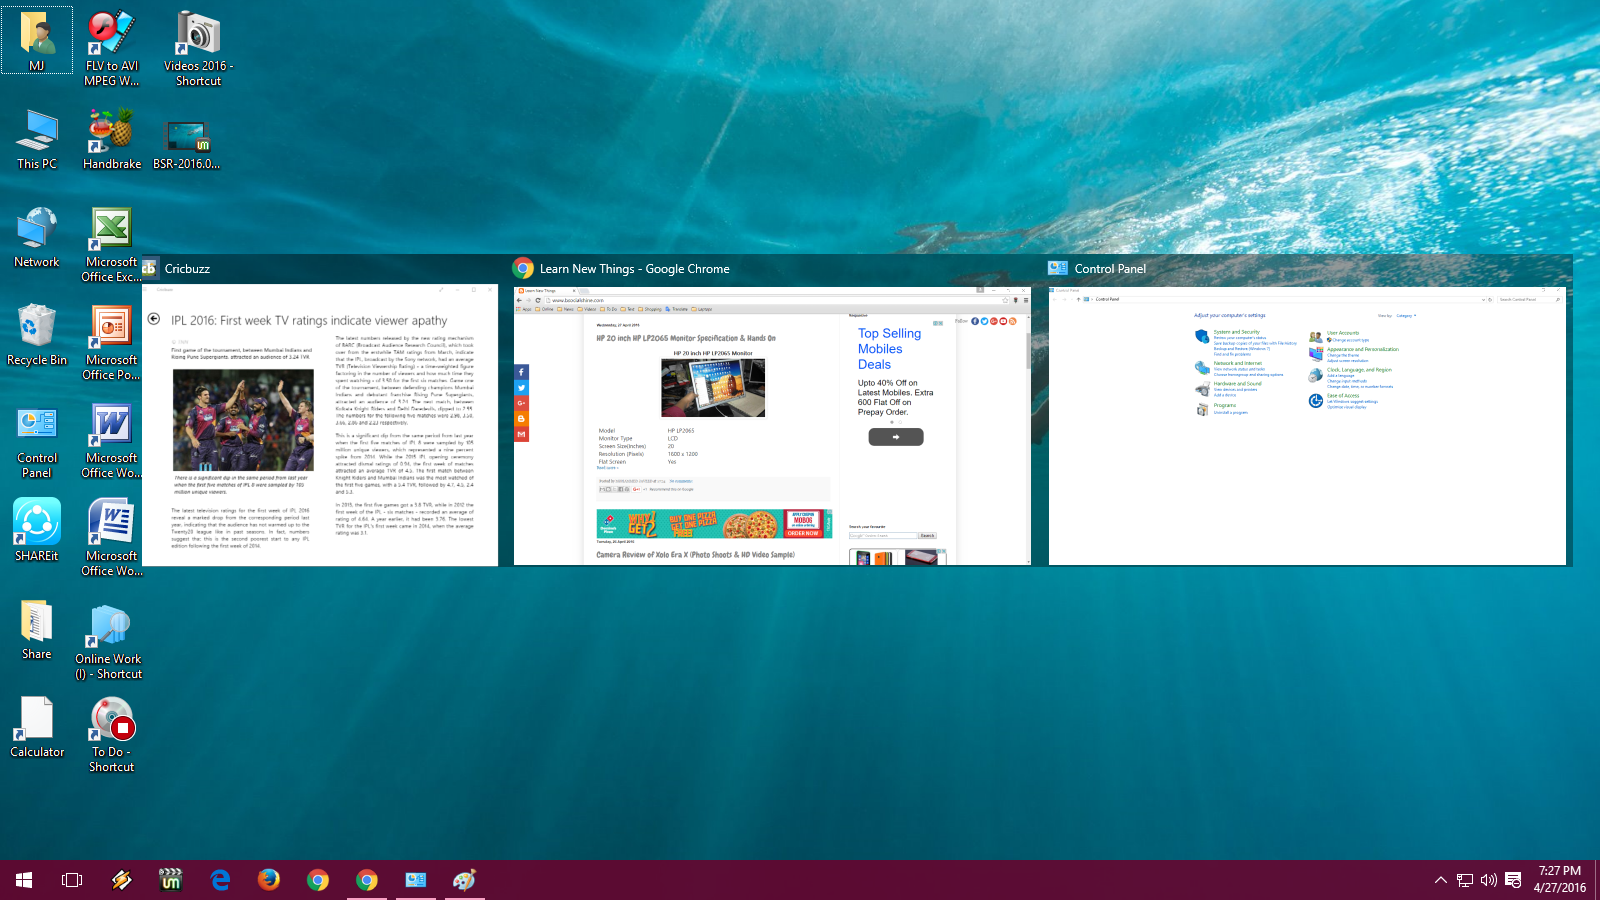Screen dimensions: 1600x900
Task: Click the Read more link under the monitor specs
Action: click(x=606, y=468)
